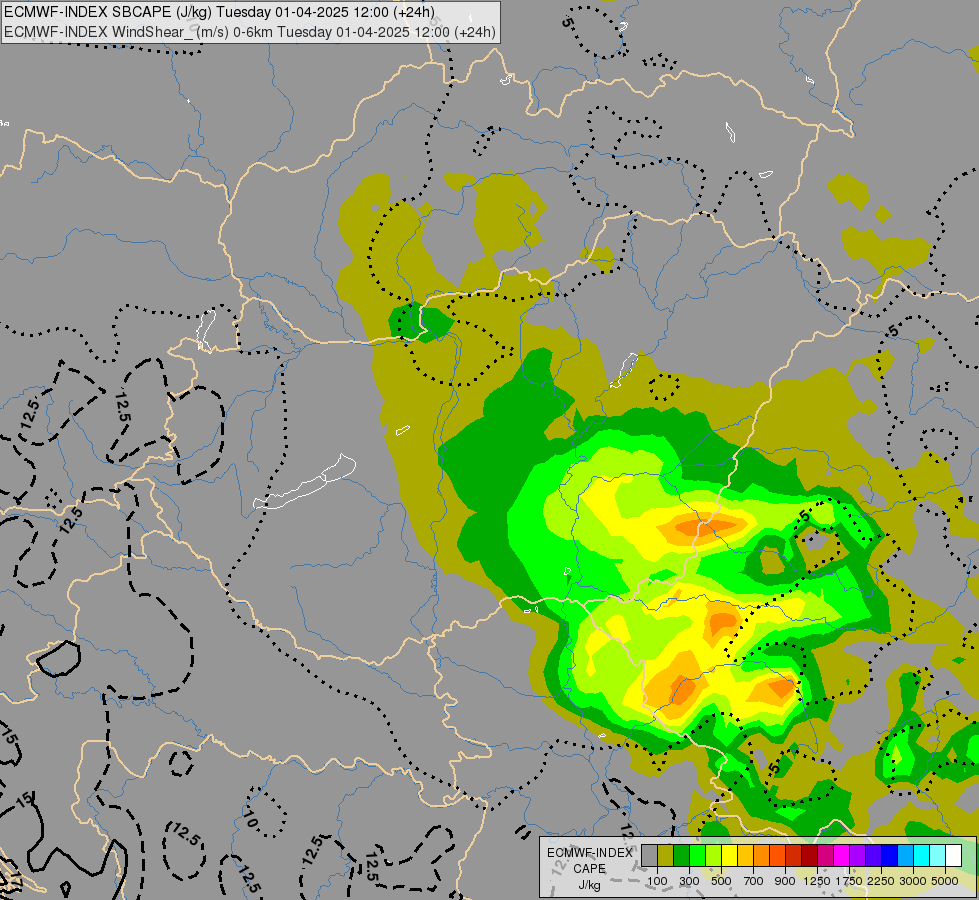979x900 pixels.
Task: Click the wind shear contour label 10
Action: tap(250, 819)
